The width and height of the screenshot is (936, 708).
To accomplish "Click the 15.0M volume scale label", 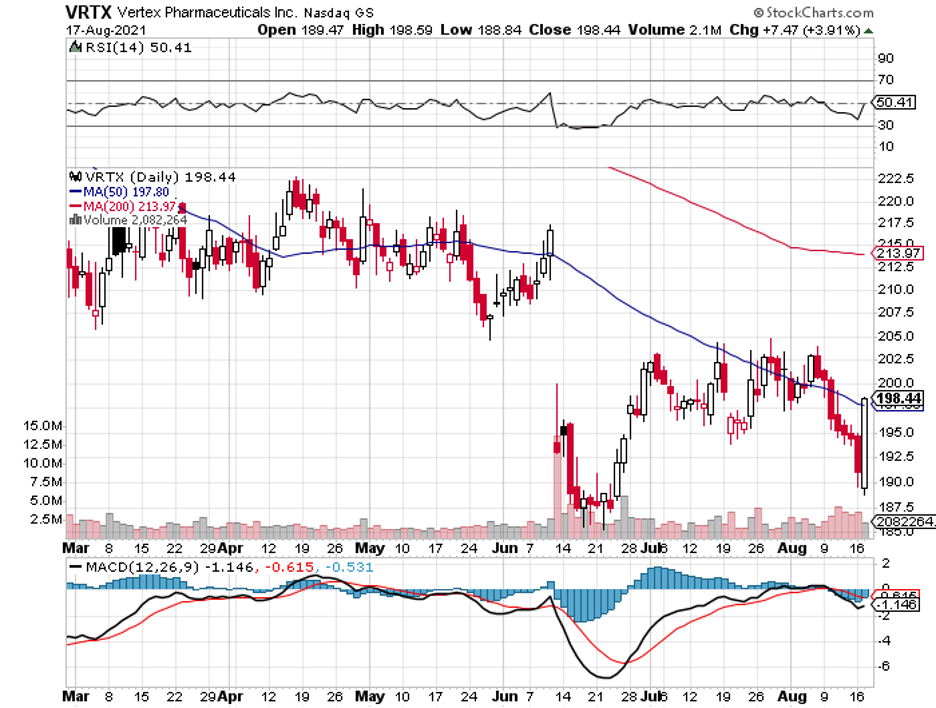I will tap(42, 426).
